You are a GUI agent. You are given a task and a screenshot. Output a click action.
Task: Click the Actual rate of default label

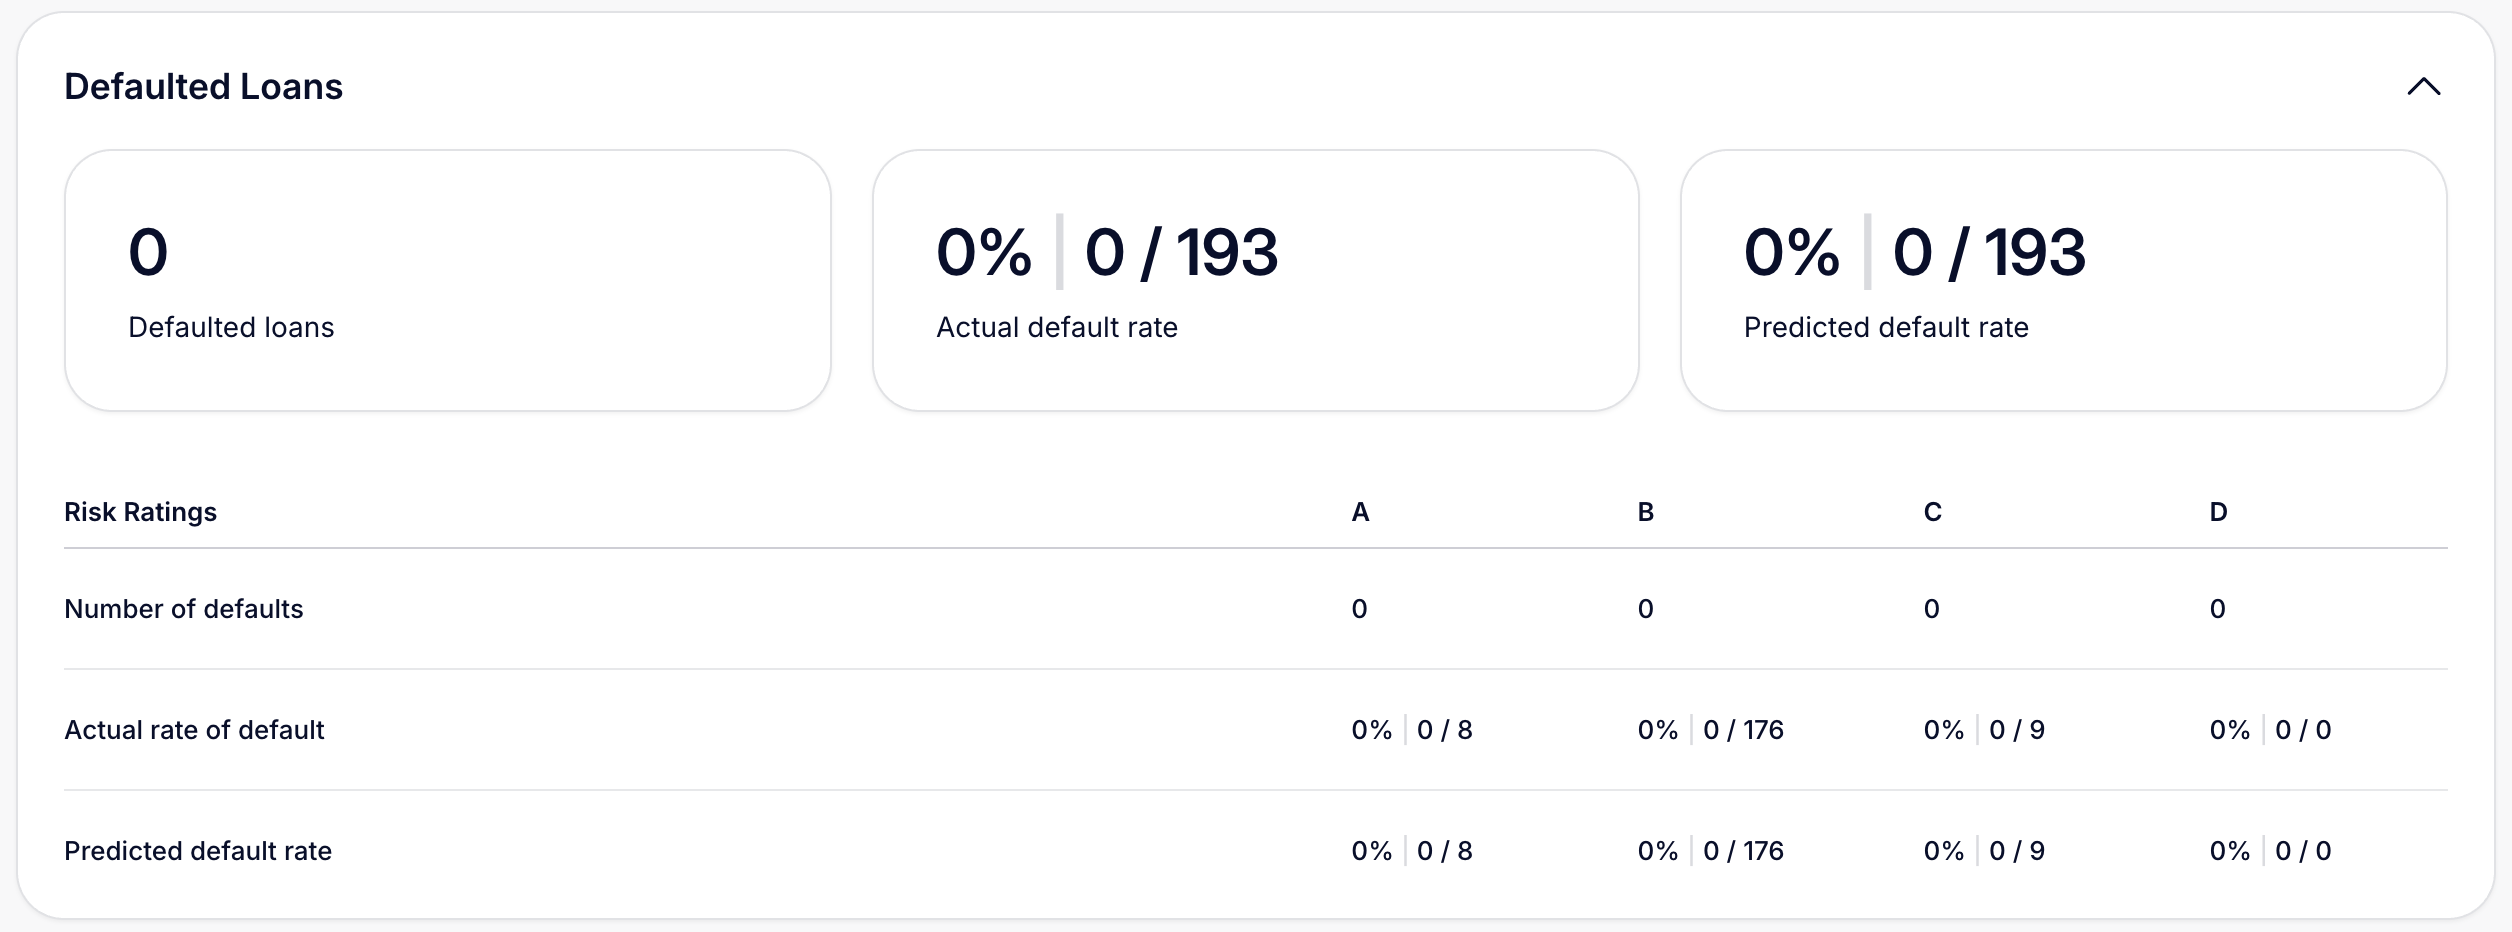pos(194,730)
